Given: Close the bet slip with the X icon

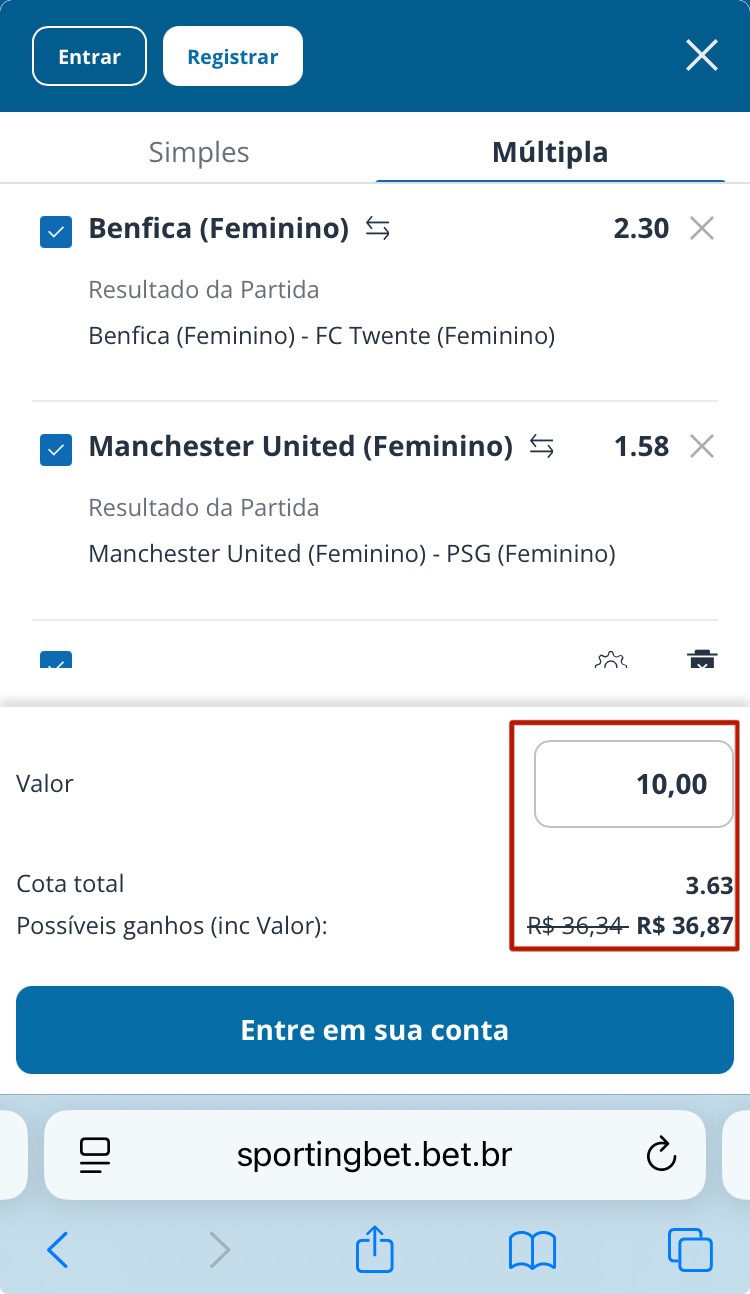Looking at the screenshot, I should 702,55.
